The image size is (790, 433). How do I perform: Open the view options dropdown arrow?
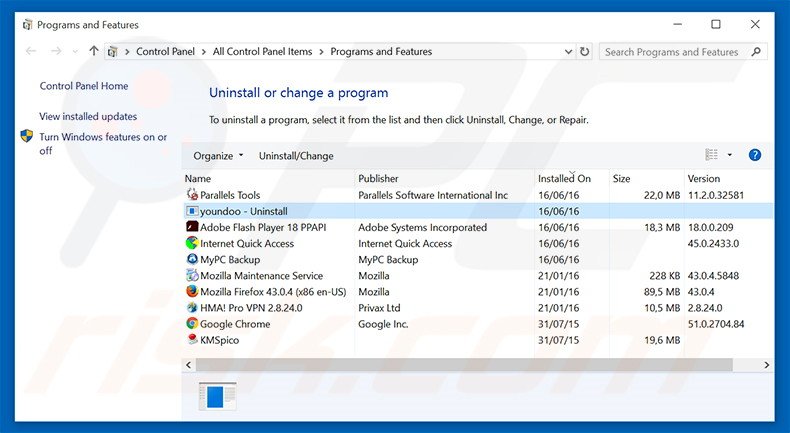point(730,155)
